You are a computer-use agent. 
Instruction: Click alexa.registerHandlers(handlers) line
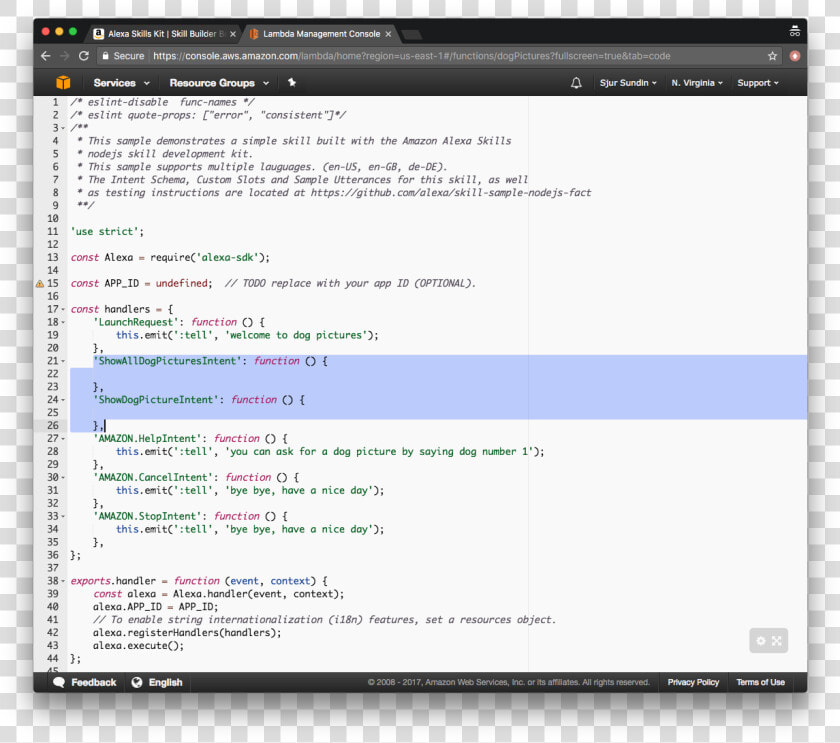[x=187, y=633]
